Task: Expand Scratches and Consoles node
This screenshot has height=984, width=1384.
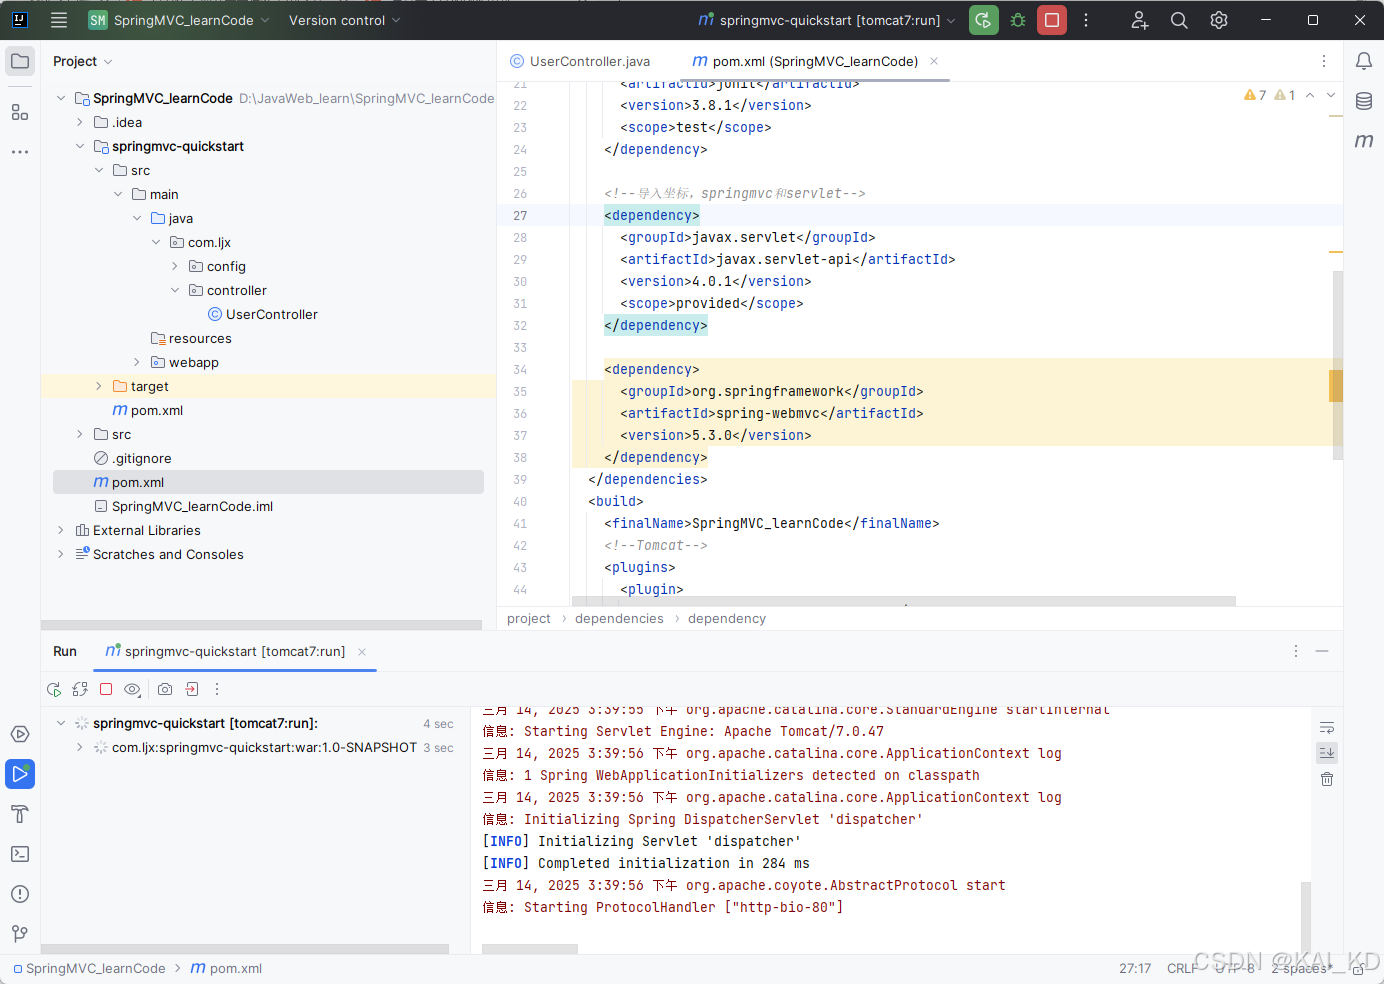Action: click(61, 554)
